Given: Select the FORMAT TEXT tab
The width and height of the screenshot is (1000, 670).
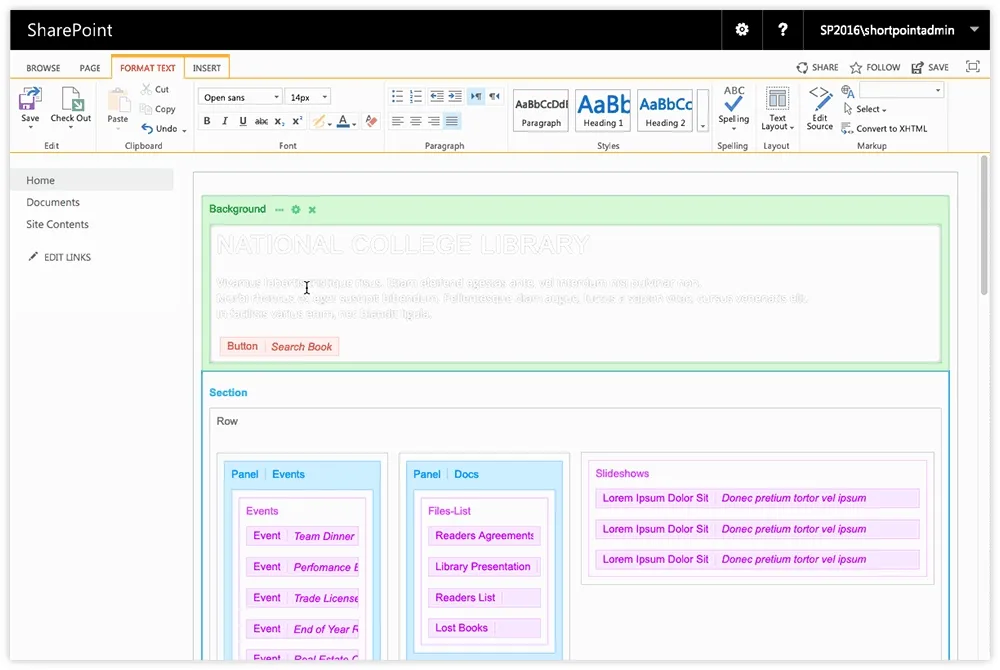Looking at the screenshot, I should click(147, 68).
